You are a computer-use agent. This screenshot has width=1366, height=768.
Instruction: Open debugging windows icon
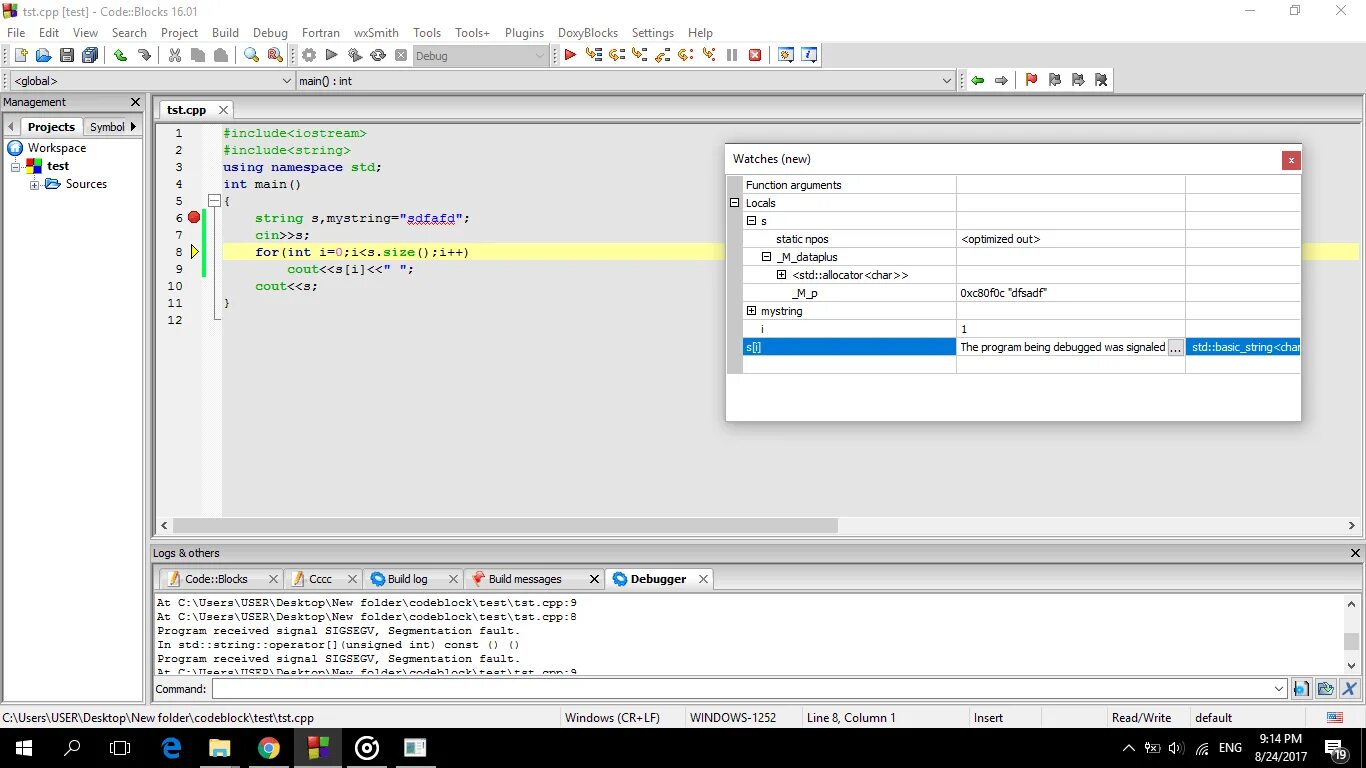pos(786,56)
